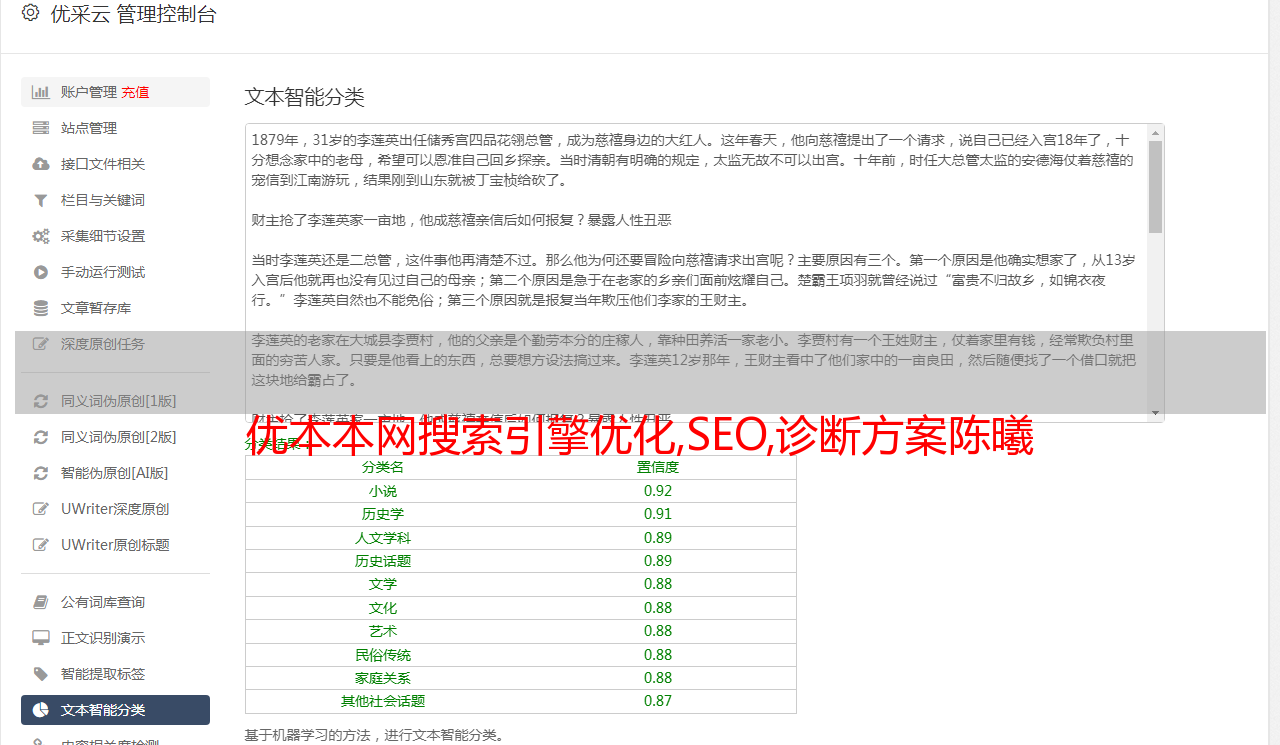Click the 0.91 confidence value
Viewport: 1280px width, 745px height.
coord(658,514)
